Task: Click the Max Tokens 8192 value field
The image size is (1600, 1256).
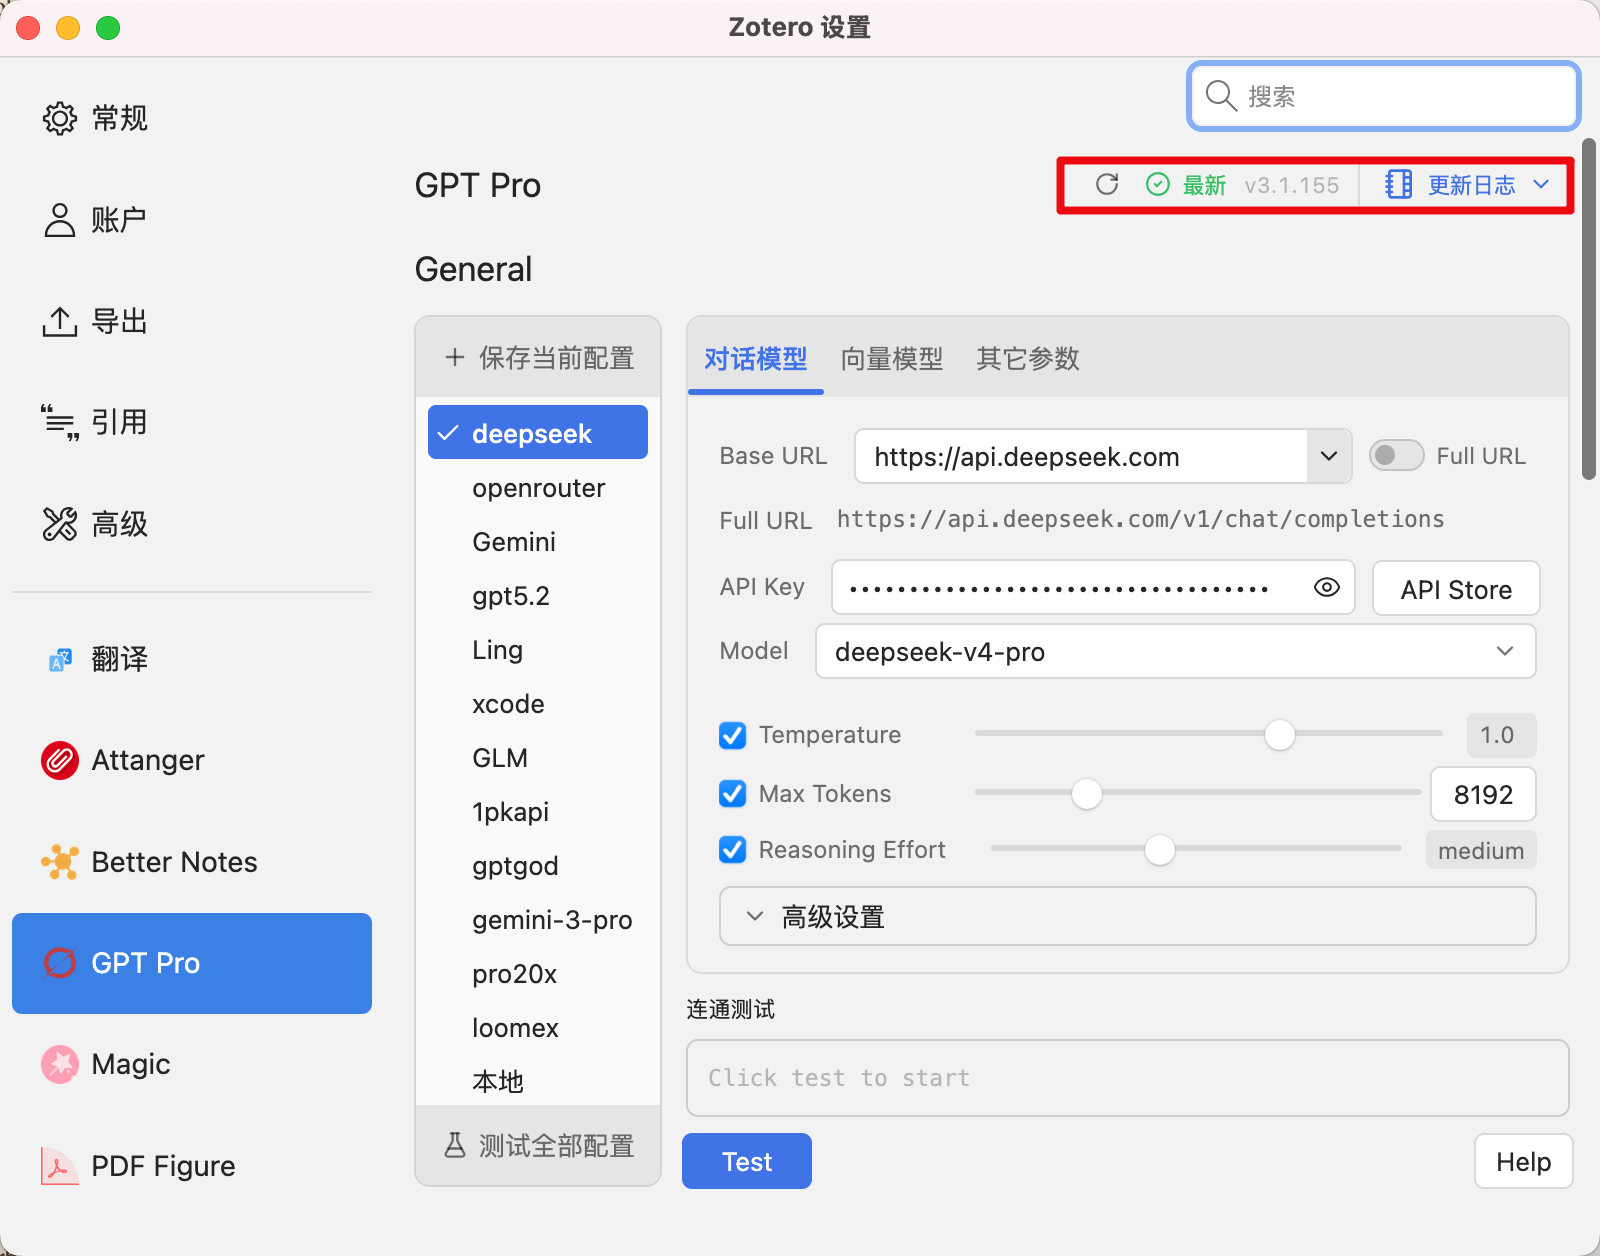Action: click(1483, 794)
